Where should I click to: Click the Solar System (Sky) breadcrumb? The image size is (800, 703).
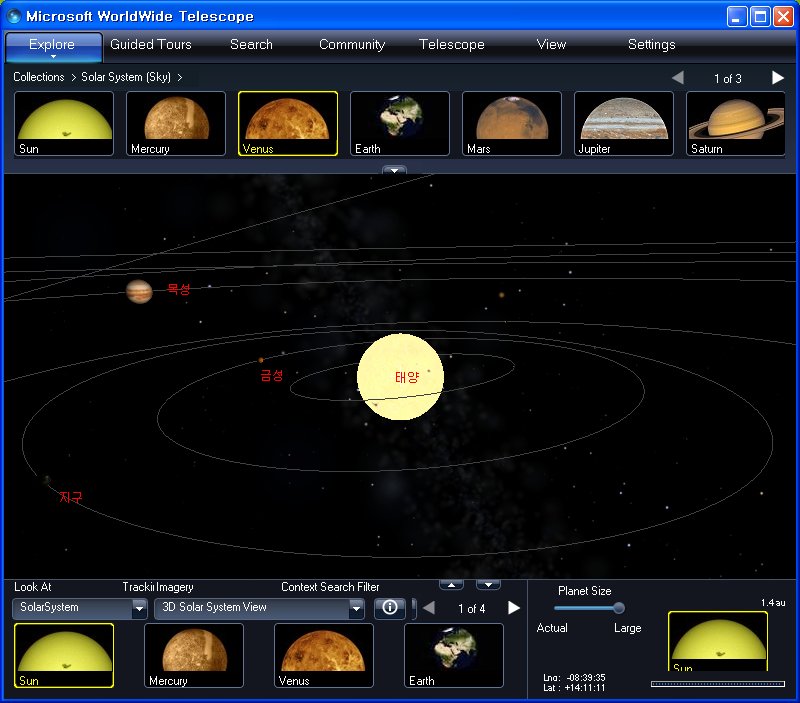click(x=126, y=77)
